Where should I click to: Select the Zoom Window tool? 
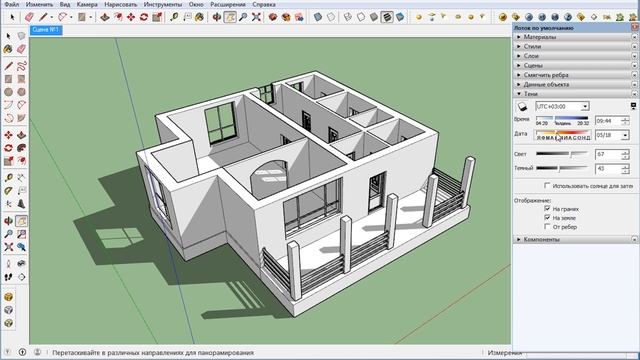22,234
